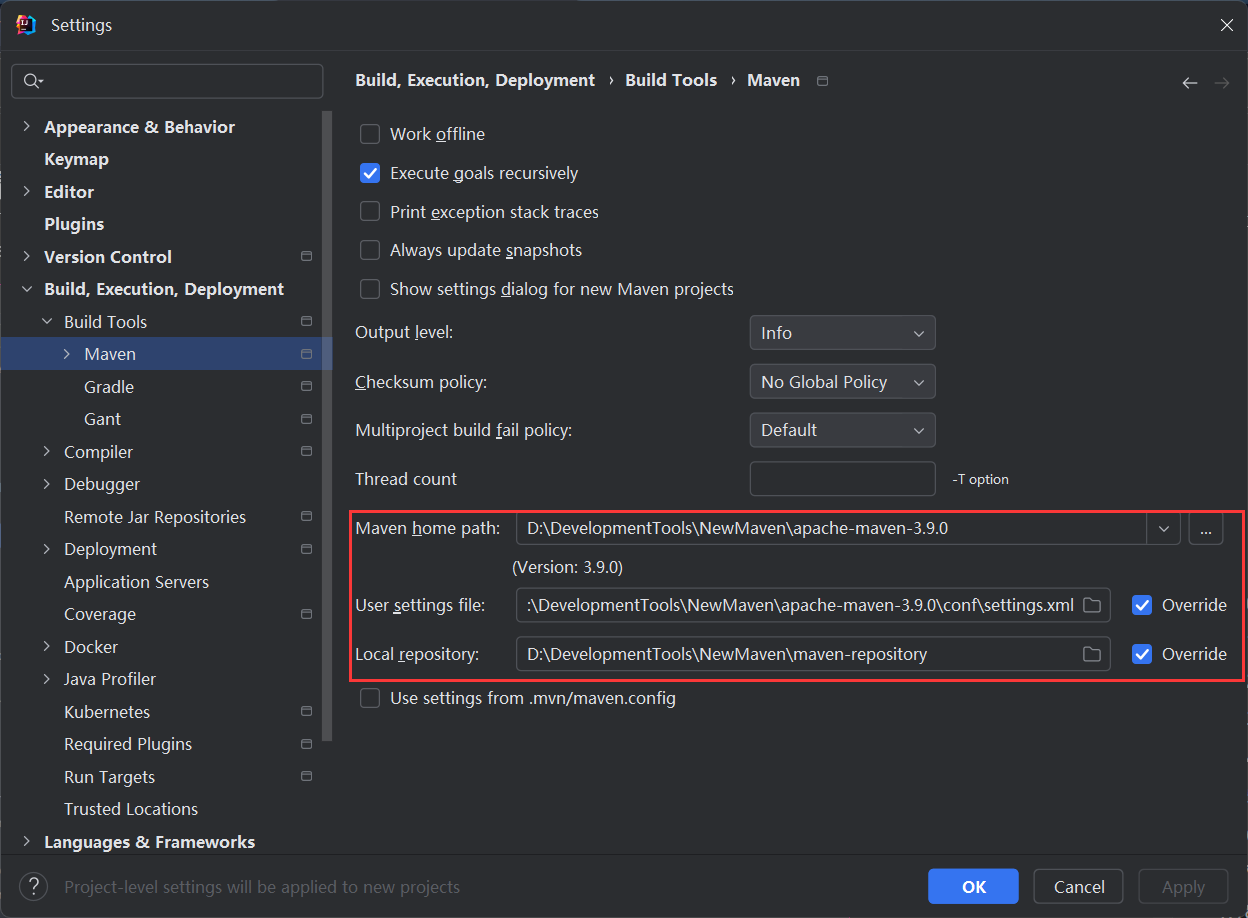This screenshot has height=918, width=1248.
Task: Click project-level icon beside Required Plugins
Action: (x=306, y=744)
